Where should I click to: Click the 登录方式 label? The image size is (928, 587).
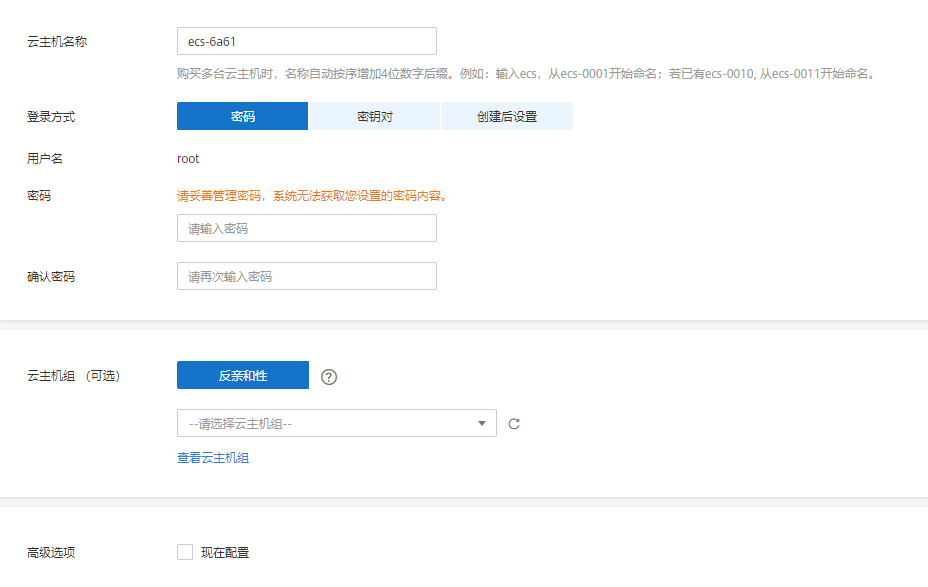(50, 117)
